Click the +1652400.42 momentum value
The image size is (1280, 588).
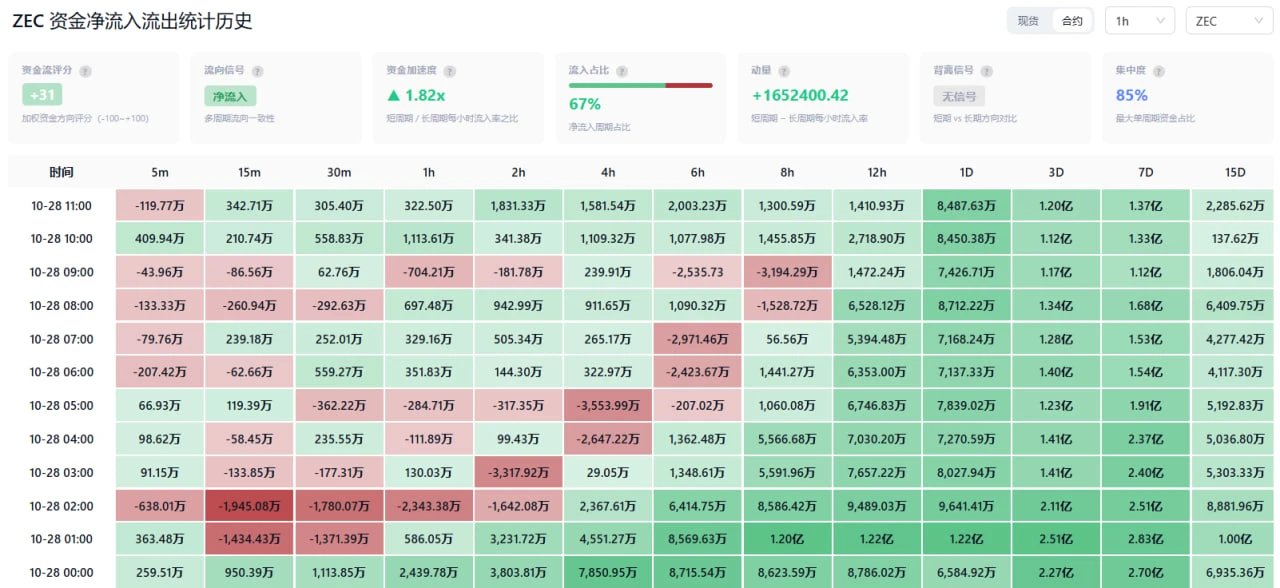click(x=800, y=96)
